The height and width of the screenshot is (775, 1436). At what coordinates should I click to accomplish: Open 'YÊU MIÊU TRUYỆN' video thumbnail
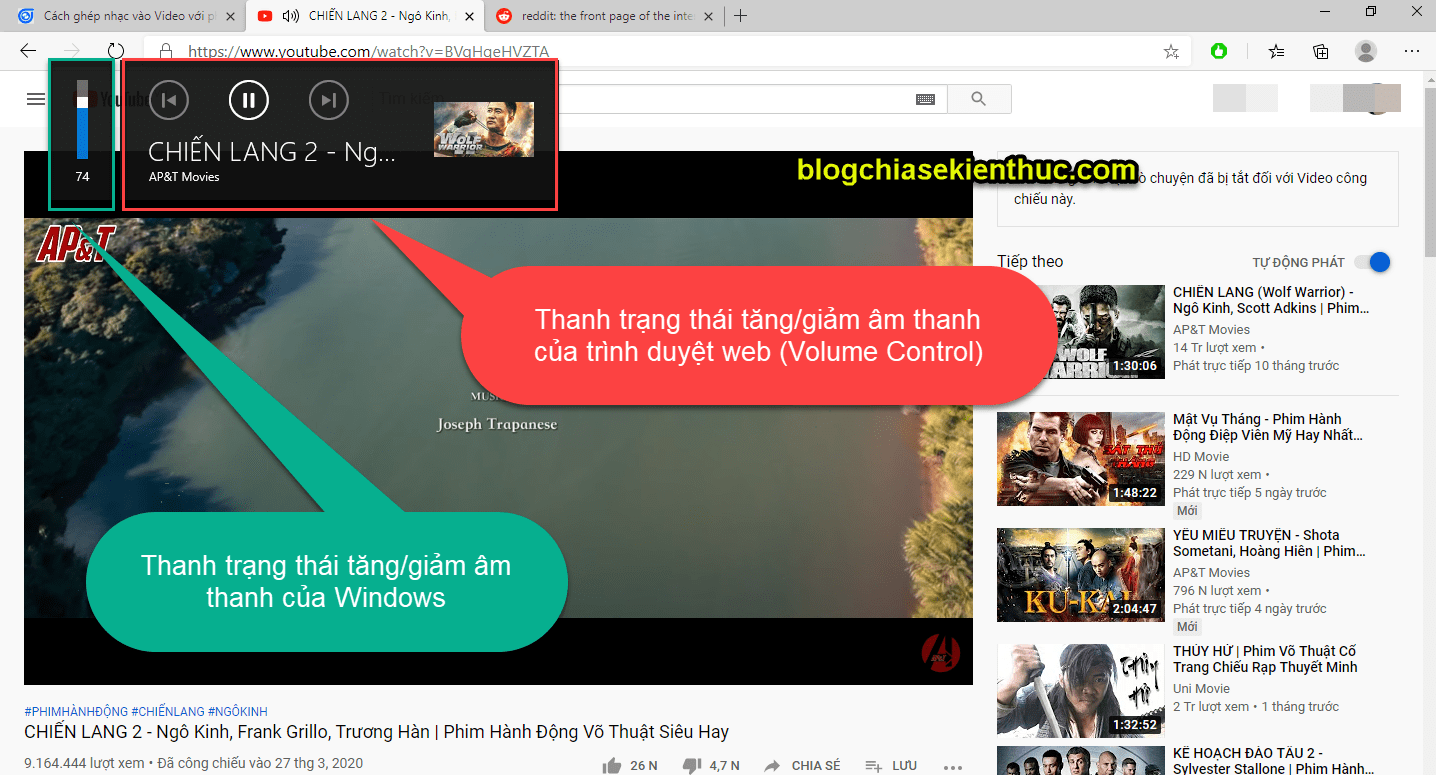[x=1081, y=575]
